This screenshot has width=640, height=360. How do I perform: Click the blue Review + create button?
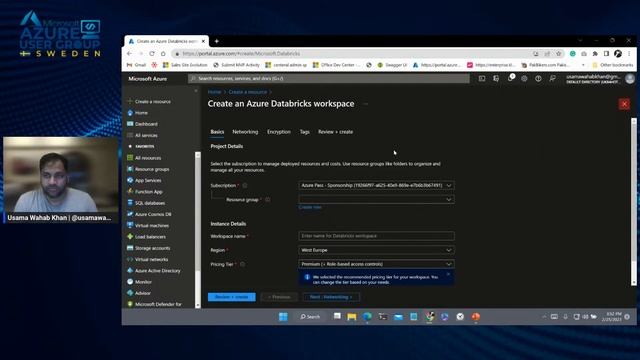point(231,297)
